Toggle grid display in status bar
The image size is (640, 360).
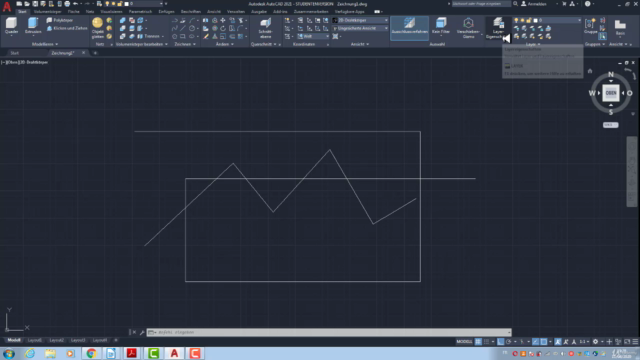(478, 342)
